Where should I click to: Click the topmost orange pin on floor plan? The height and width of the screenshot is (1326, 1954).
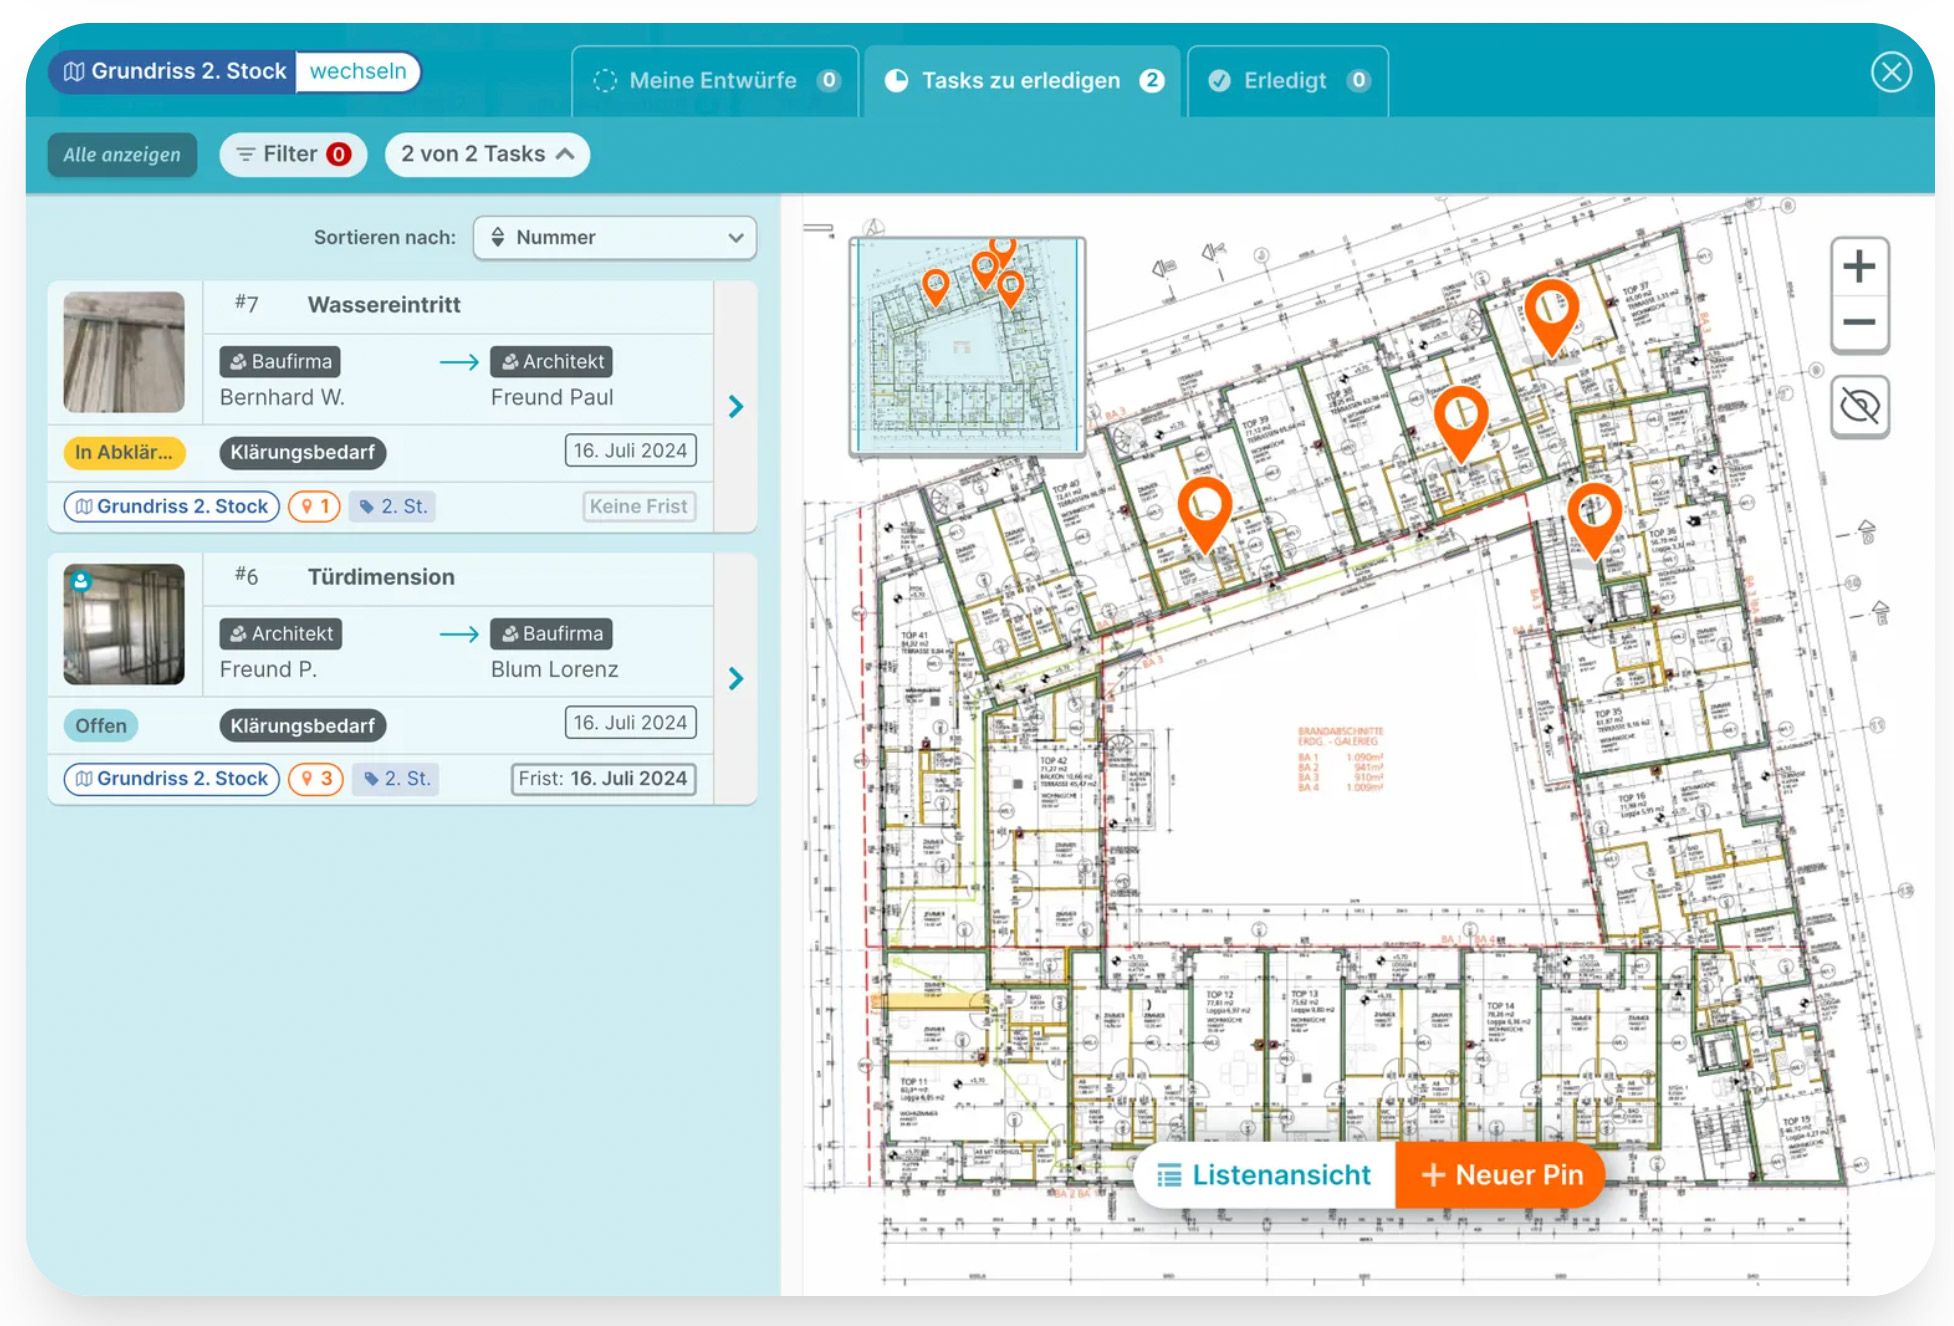1551,310
